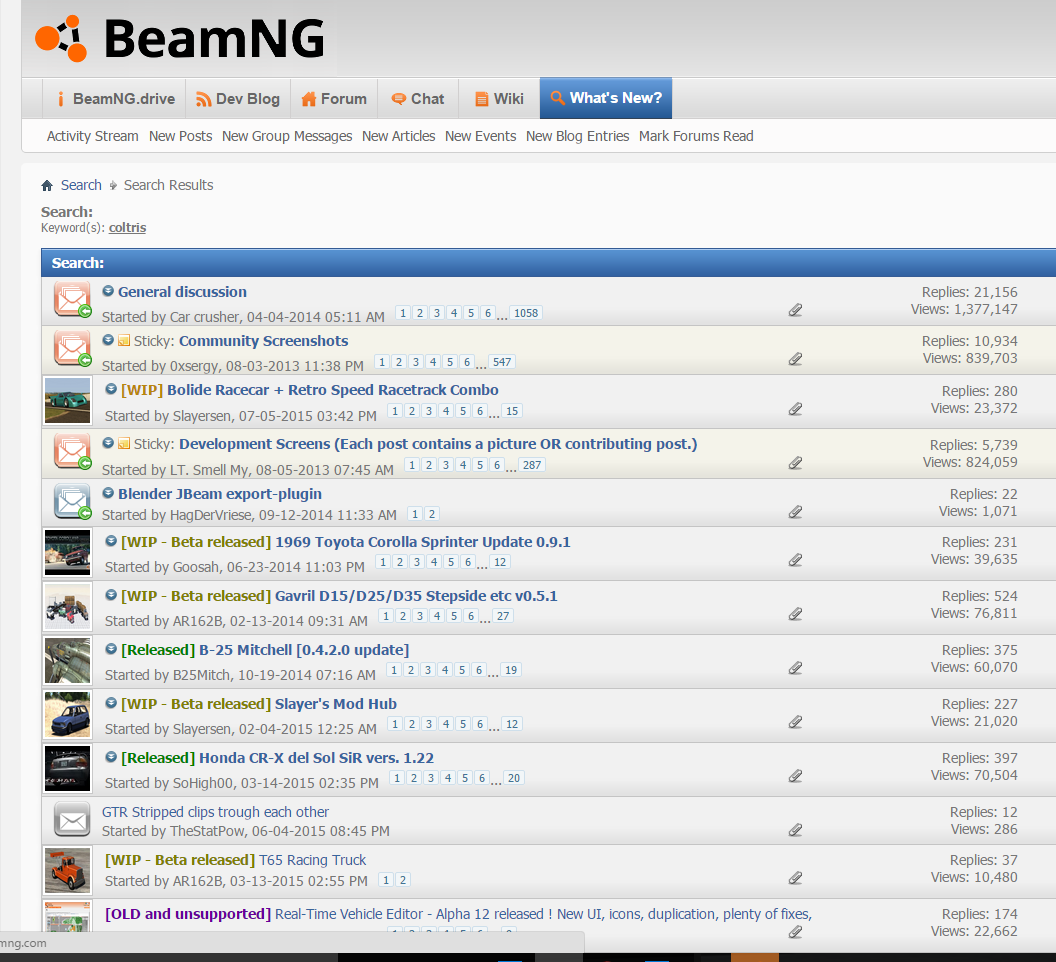Image resolution: width=1056 pixels, height=962 pixels.
Task: Click attachment paperclip for Bolide Racecar
Action: [795, 409]
